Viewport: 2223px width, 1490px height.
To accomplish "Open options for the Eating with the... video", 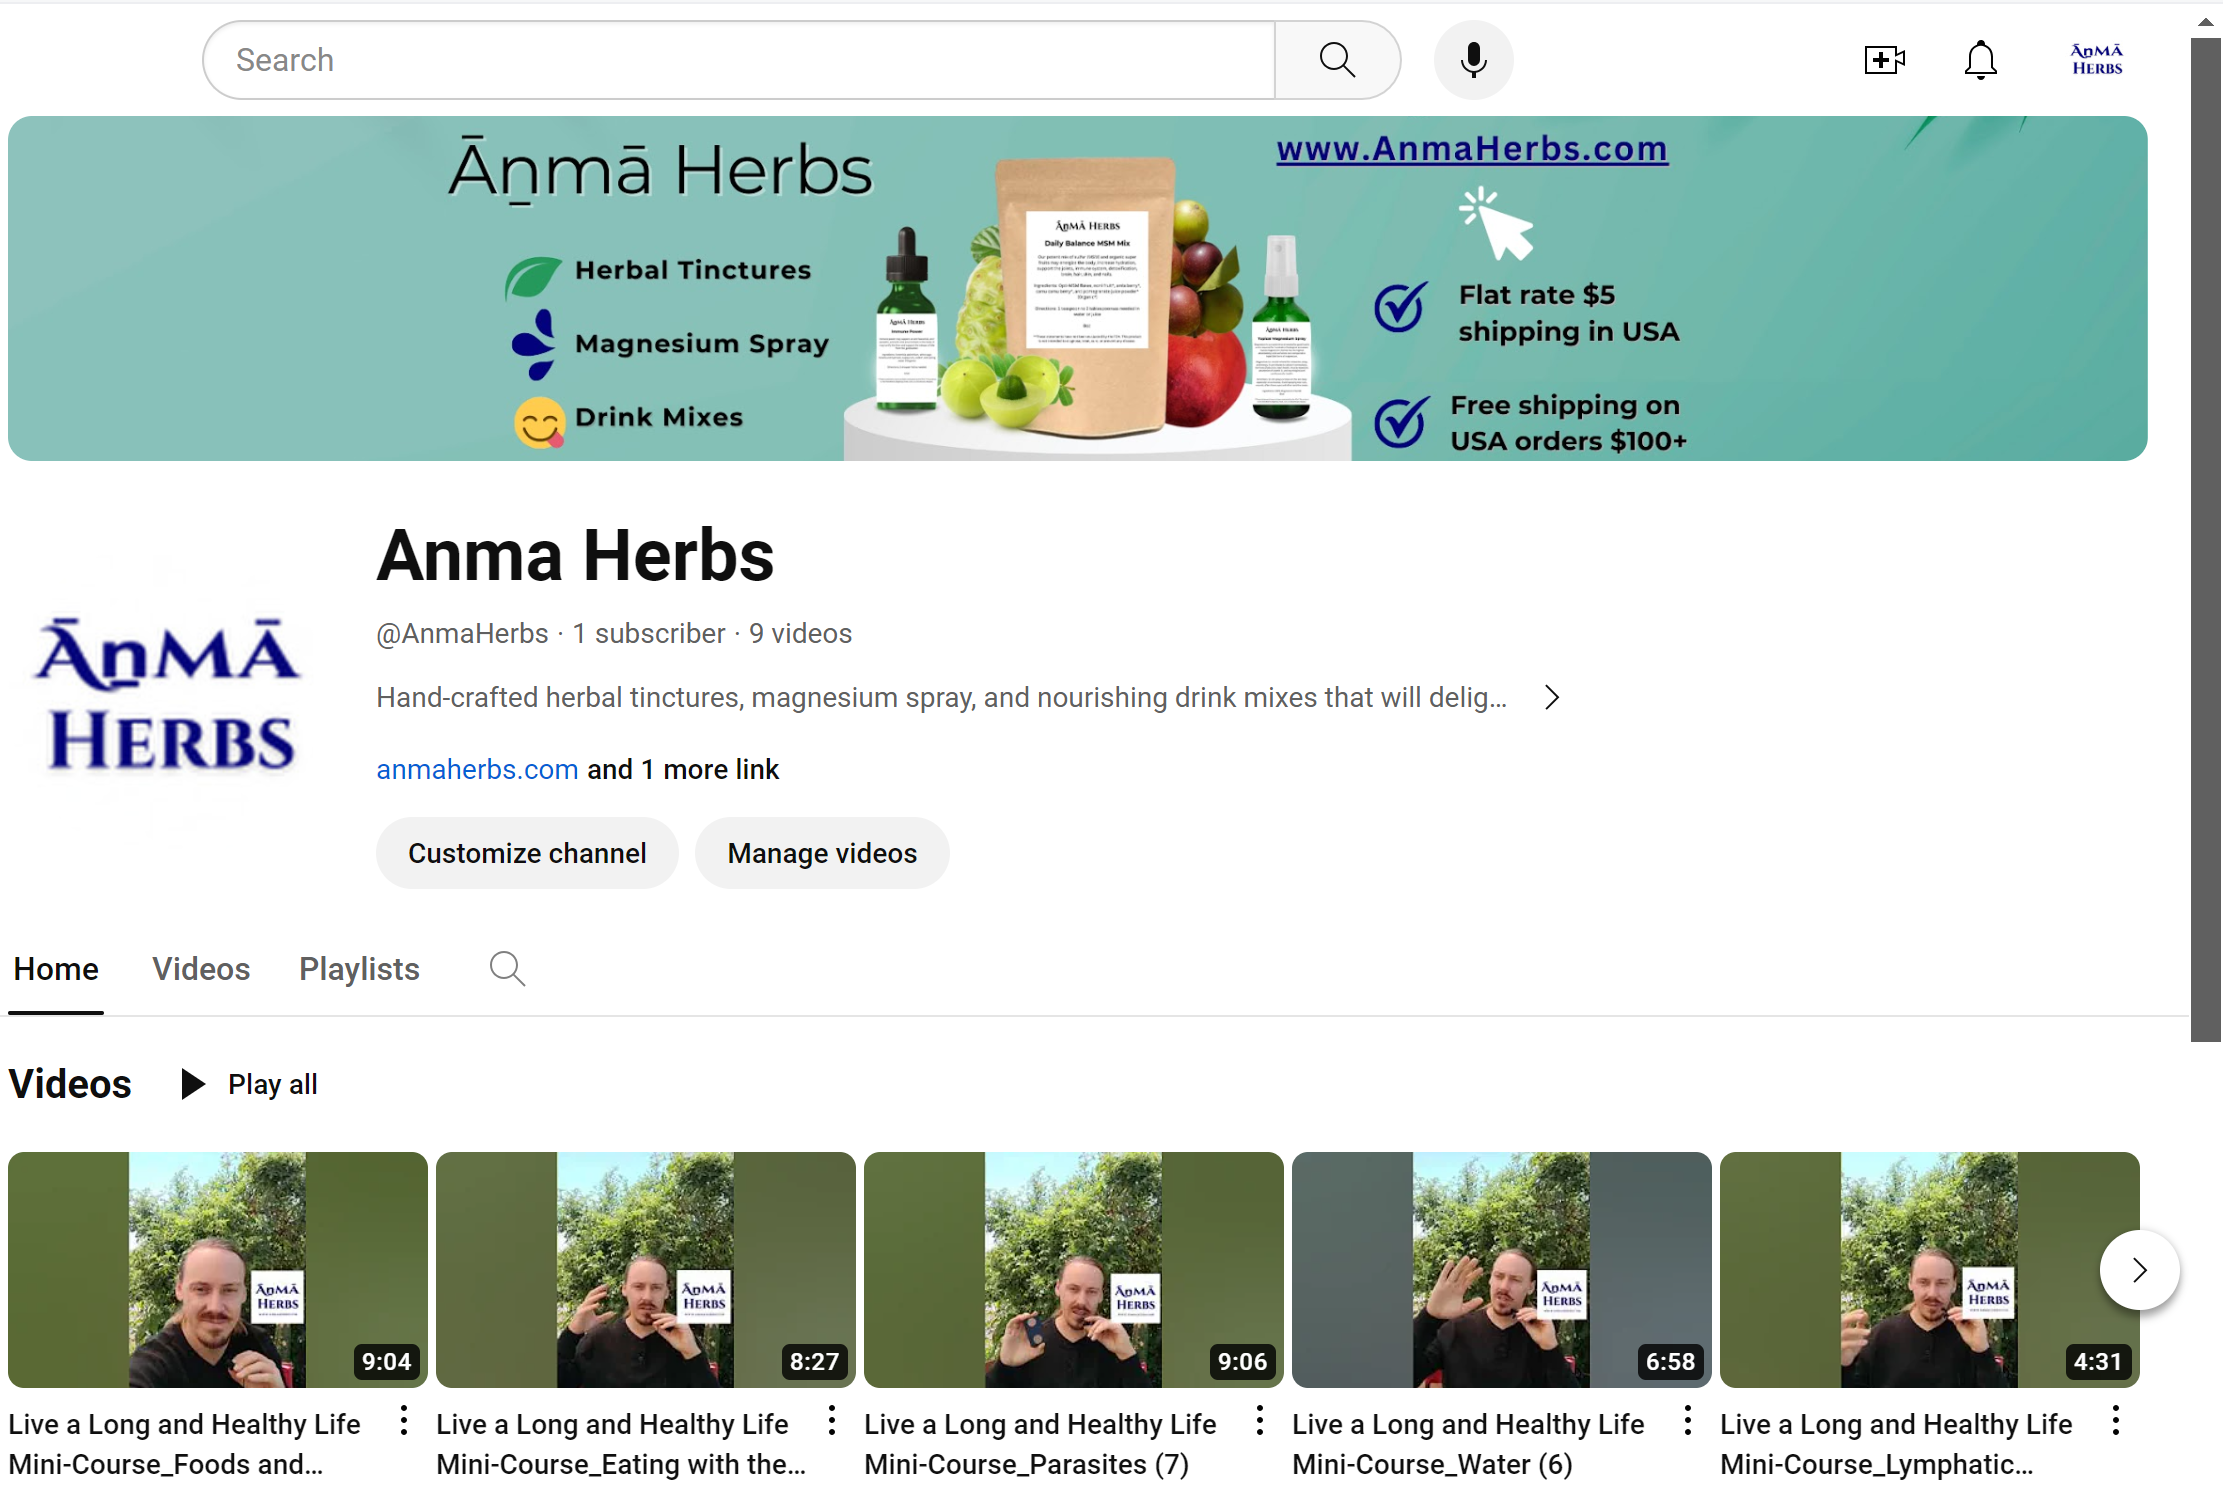I will point(831,1421).
